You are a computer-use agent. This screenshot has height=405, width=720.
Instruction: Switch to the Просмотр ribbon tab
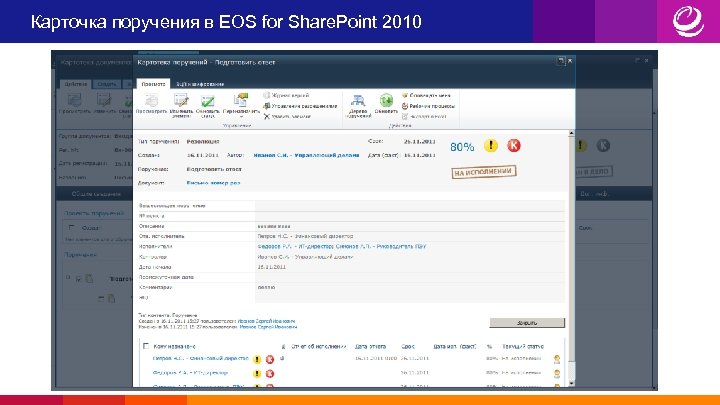click(x=153, y=84)
